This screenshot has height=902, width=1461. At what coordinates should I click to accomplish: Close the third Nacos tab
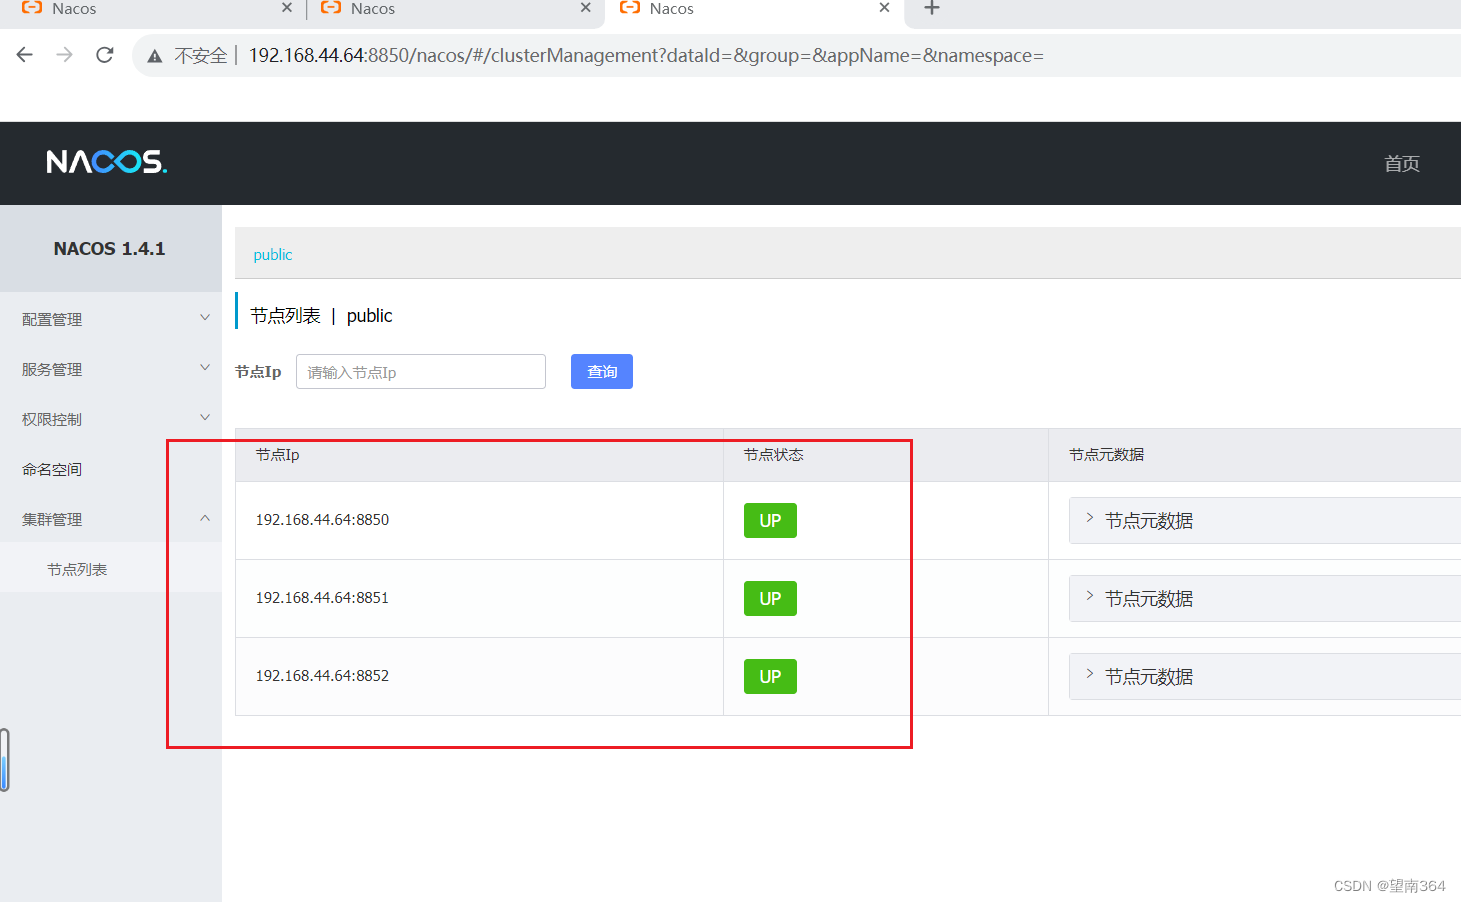pos(884,8)
